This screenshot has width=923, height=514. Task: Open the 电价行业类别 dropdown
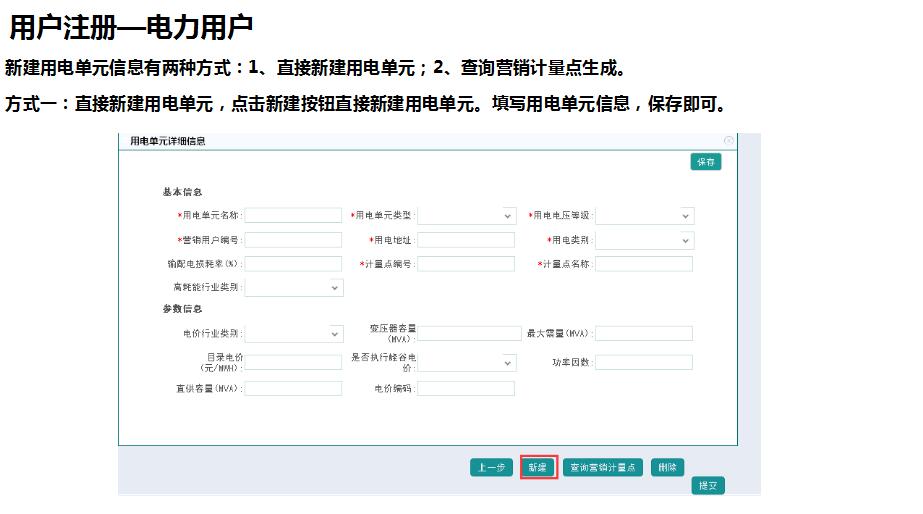coord(294,333)
